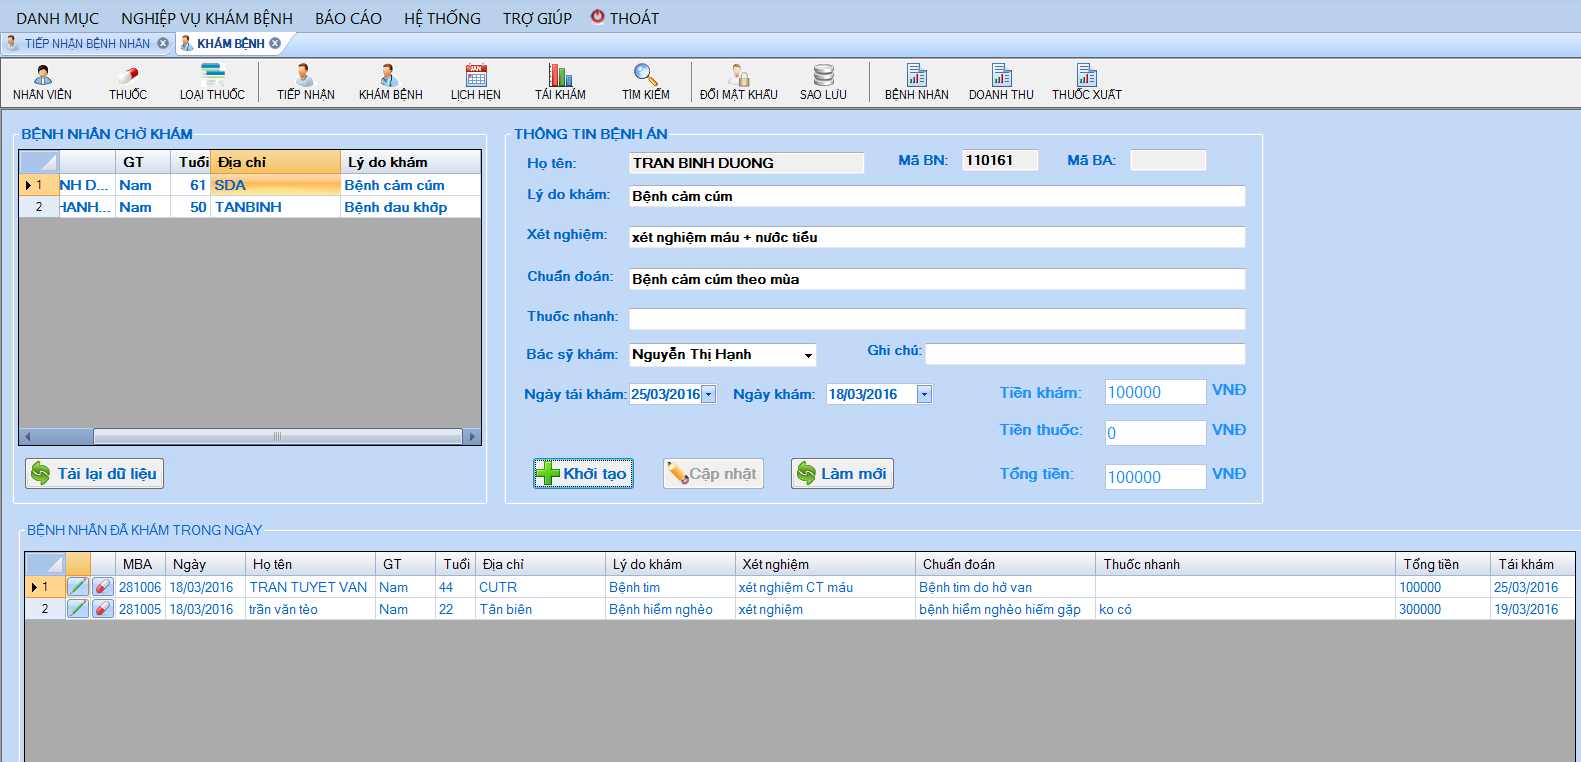Click the Lý do khám input field
The image size is (1581, 762).
pyautogui.click(x=937, y=196)
